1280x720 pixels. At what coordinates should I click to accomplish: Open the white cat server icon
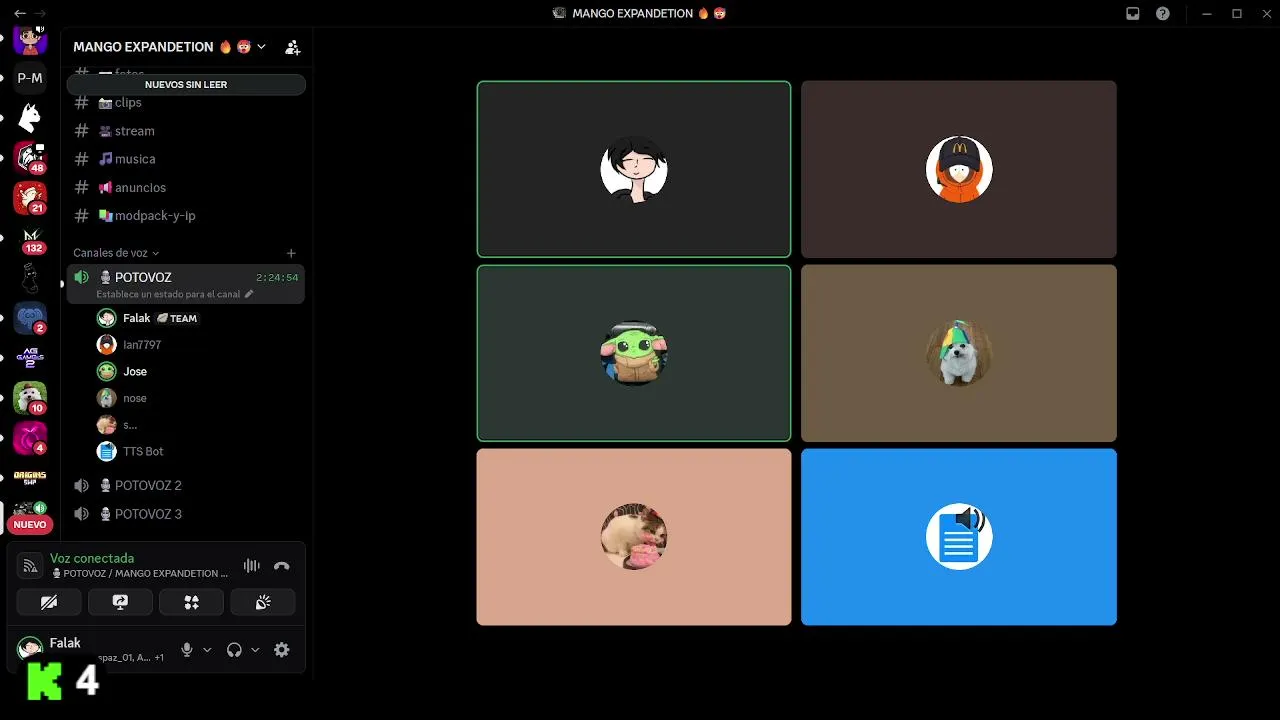coord(30,118)
